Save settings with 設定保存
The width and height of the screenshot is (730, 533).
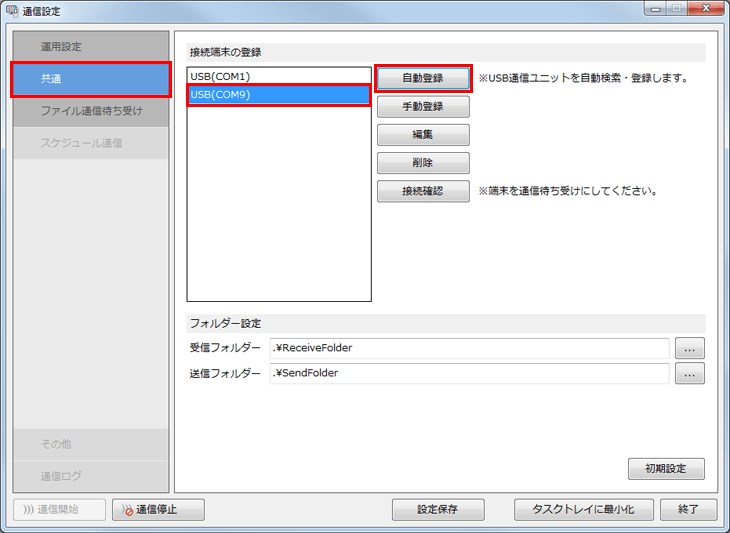(x=437, y=509)
